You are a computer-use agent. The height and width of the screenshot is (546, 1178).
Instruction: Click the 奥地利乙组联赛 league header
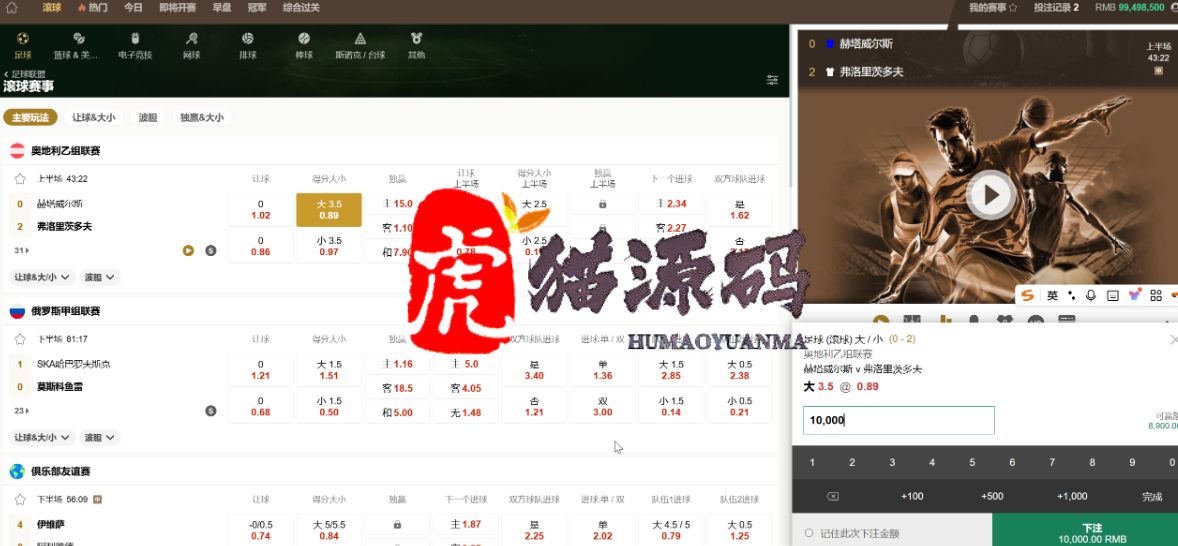pyautogui.click(x=65, y=151)
